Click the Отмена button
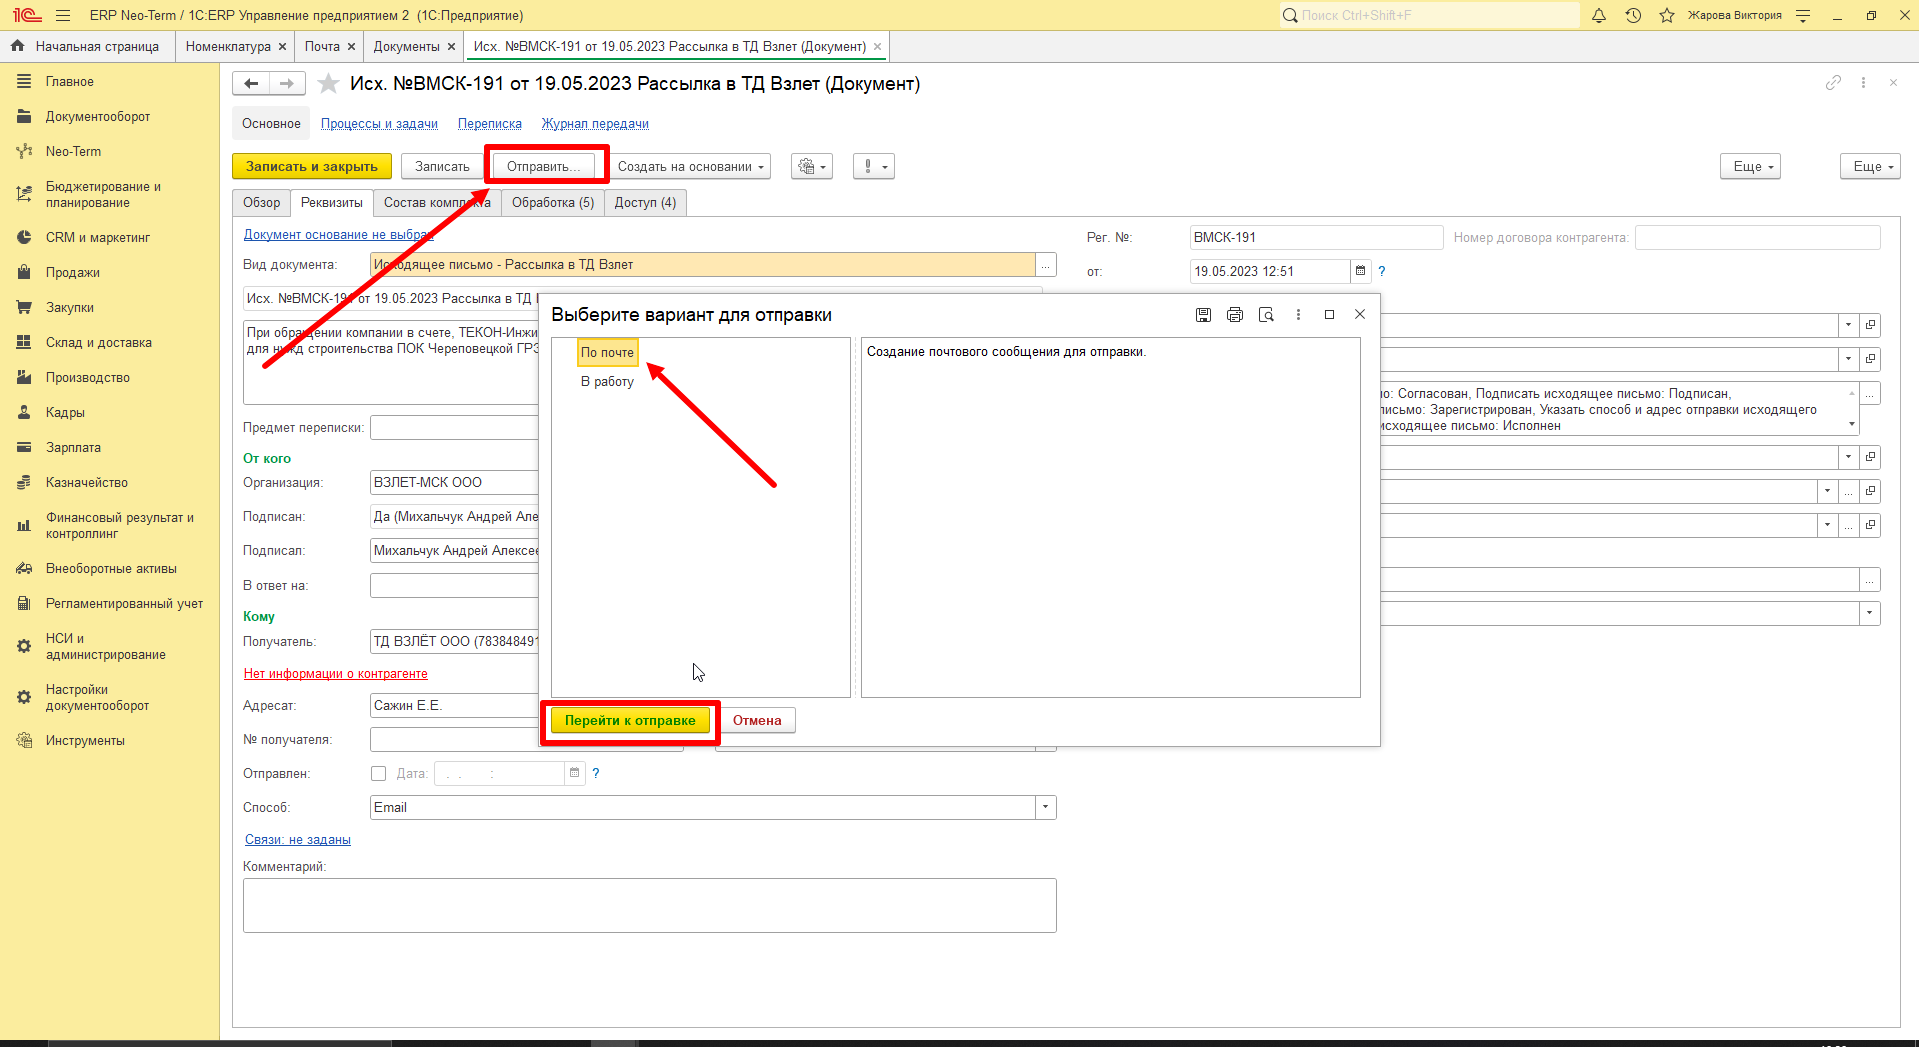Viewport: 1919px width, 1047px height. 757,720
